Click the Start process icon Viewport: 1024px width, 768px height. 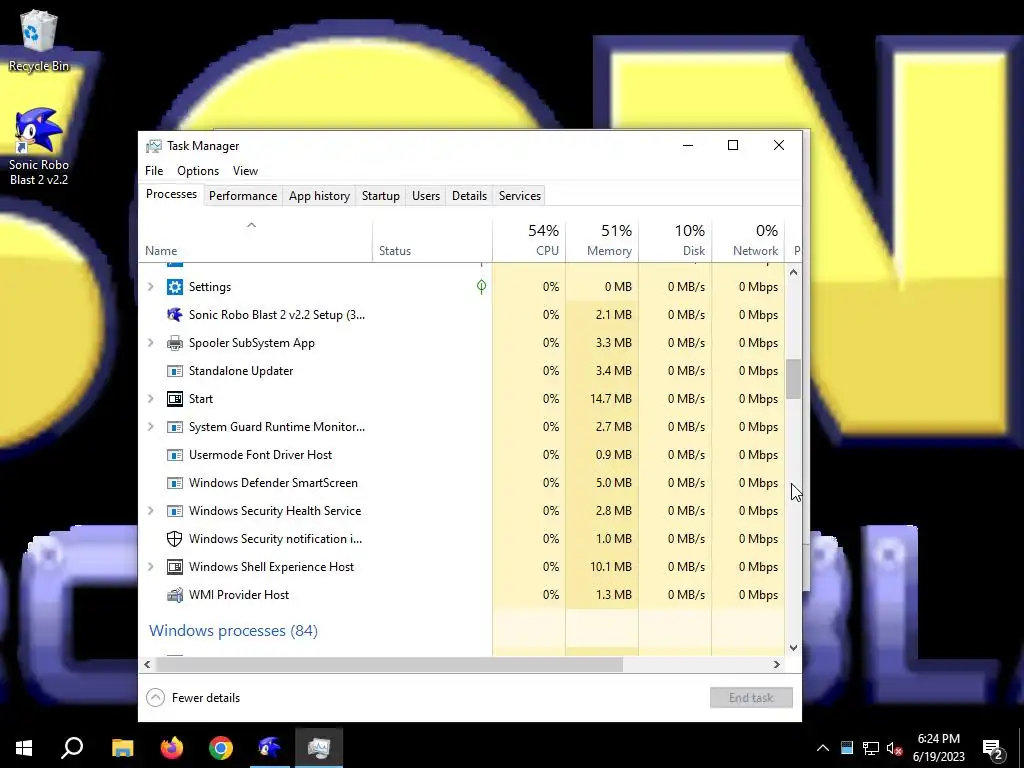(x=174, y=399)
